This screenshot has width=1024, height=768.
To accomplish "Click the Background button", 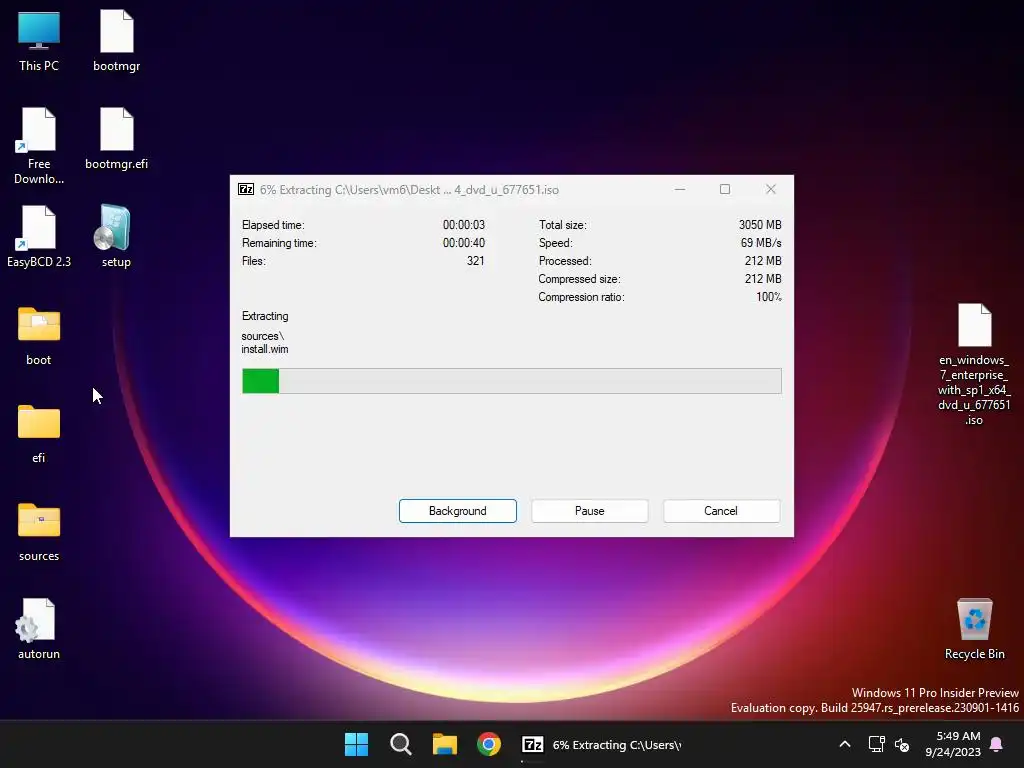I will point(458,511).
